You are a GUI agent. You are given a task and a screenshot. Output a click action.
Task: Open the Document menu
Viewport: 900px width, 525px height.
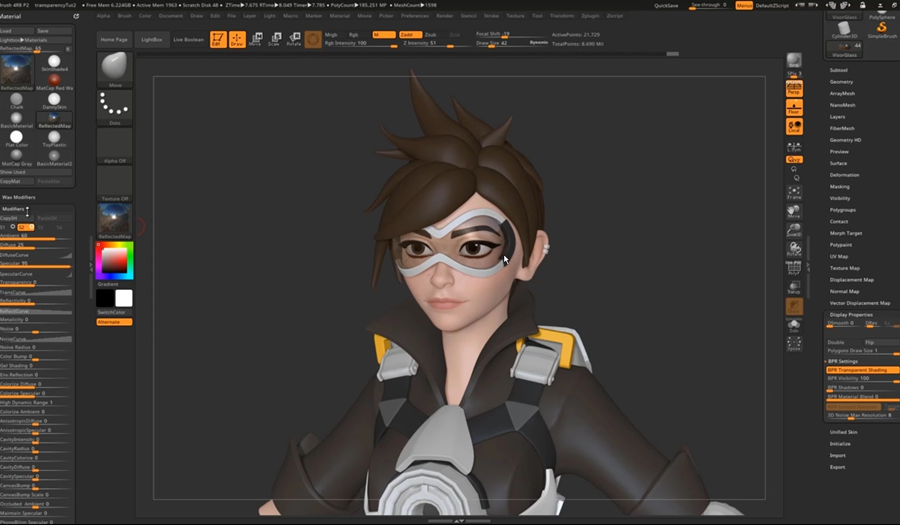170,16
